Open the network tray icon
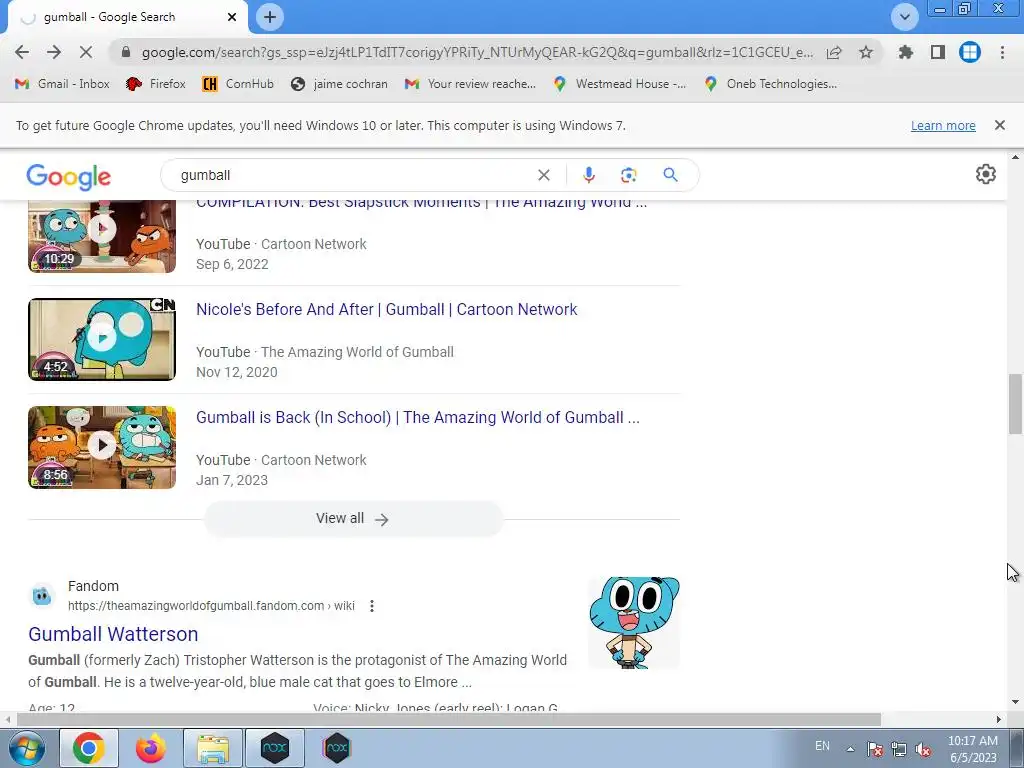This screenshot has width=1024, height=768. tap(899, 750)
